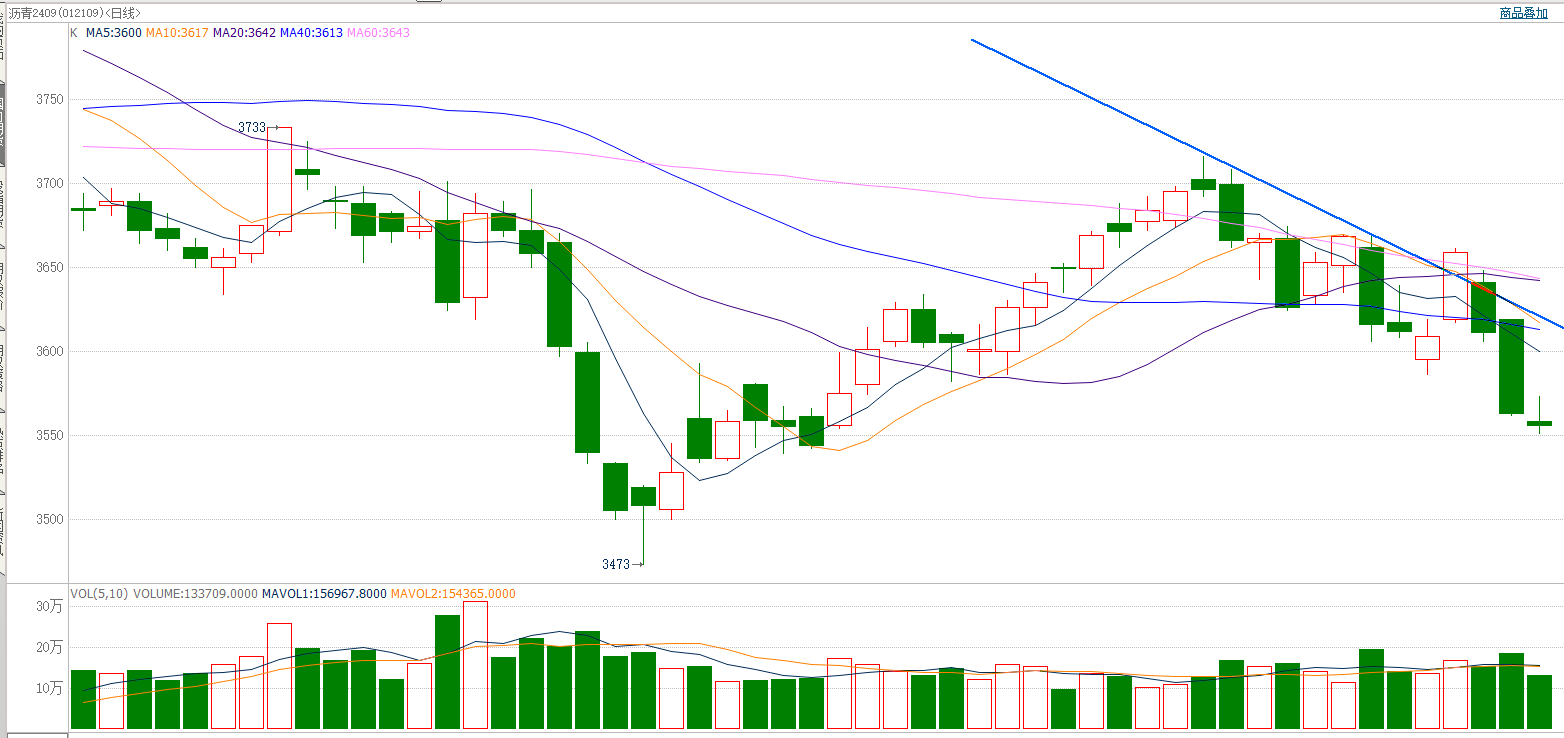This screenshot has width=1564, height=738.
Task: Click the 3600 price axis label
Action: [49, 352]
